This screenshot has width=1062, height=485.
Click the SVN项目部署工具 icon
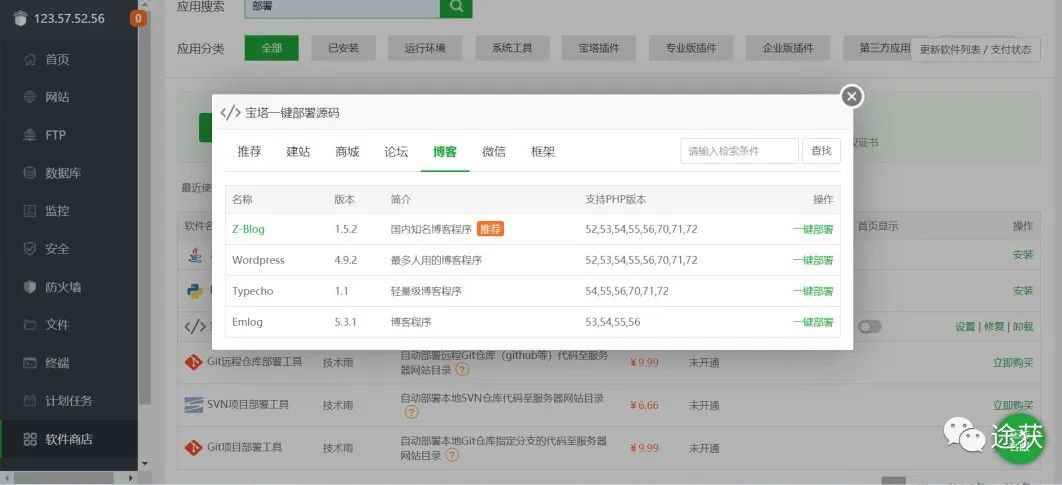pos(194,405)
